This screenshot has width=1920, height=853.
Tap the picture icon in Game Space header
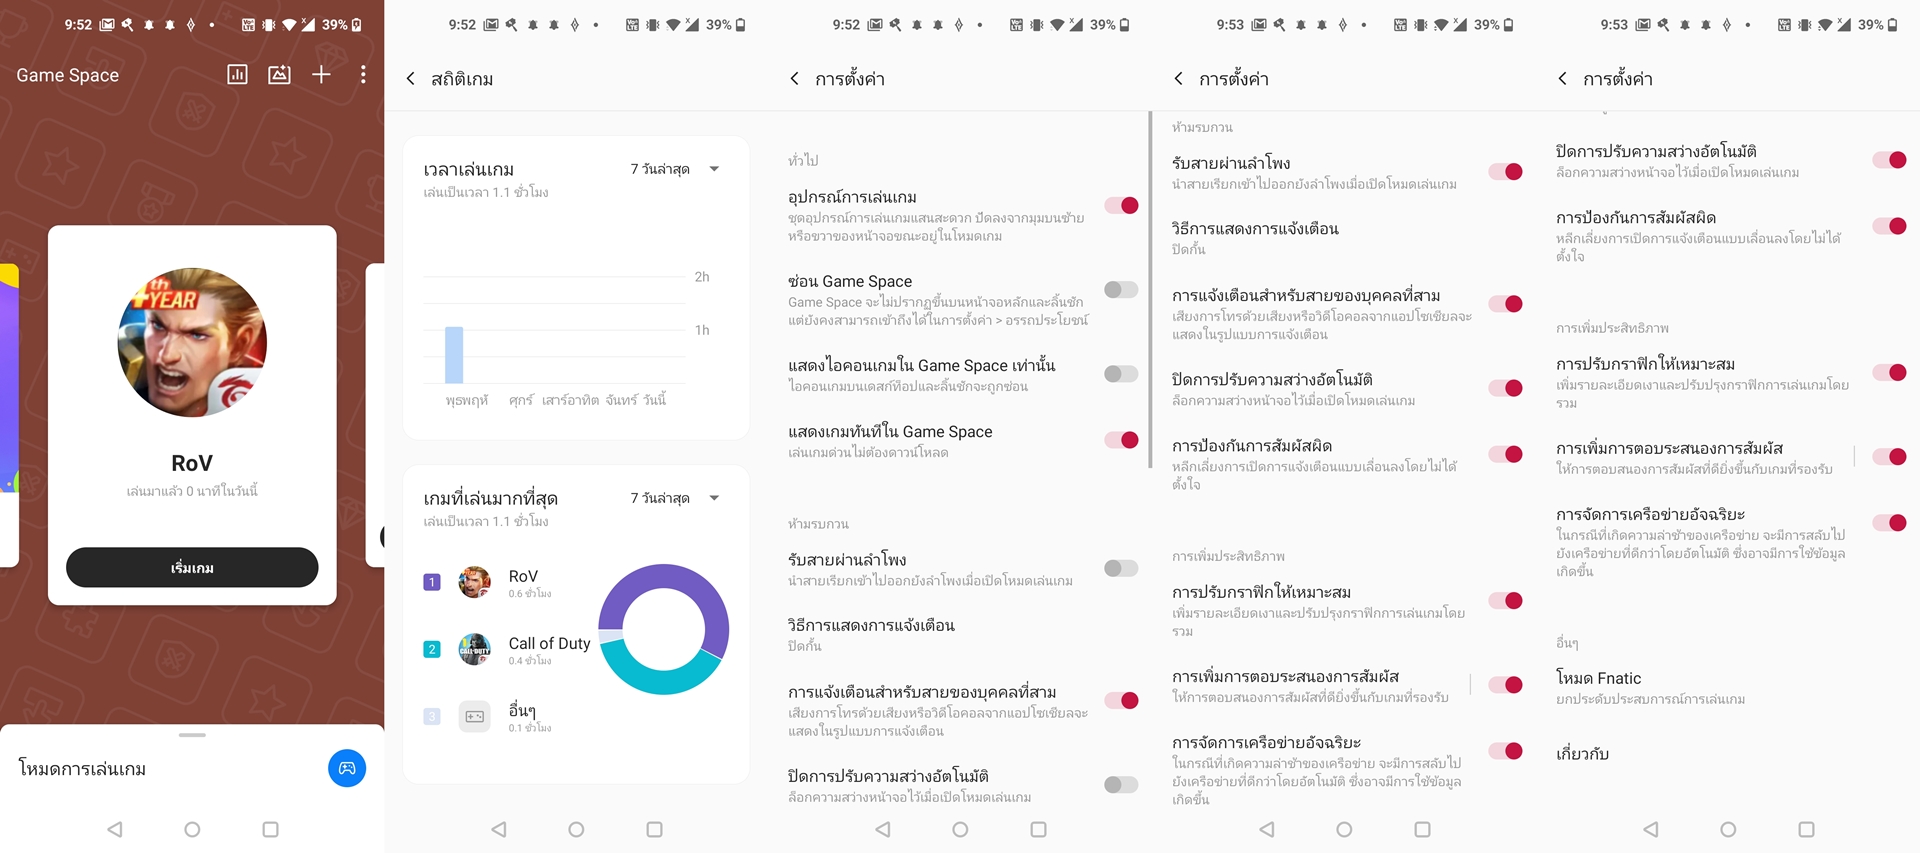[x=279, y=75]
